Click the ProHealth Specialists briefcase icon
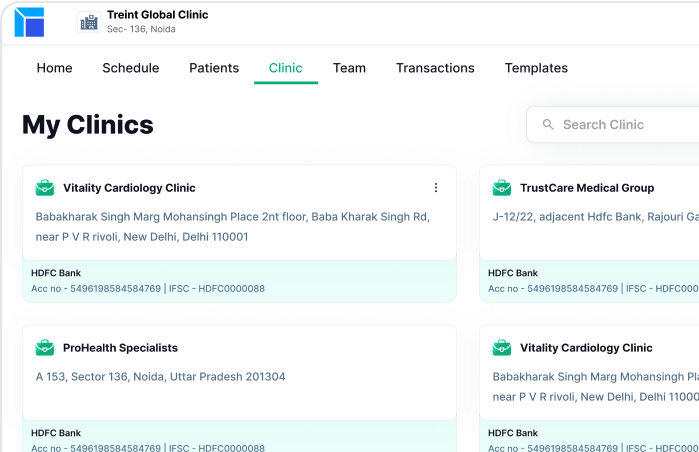The height and width of the screenshot is (452, 699). tap(45, 348)
